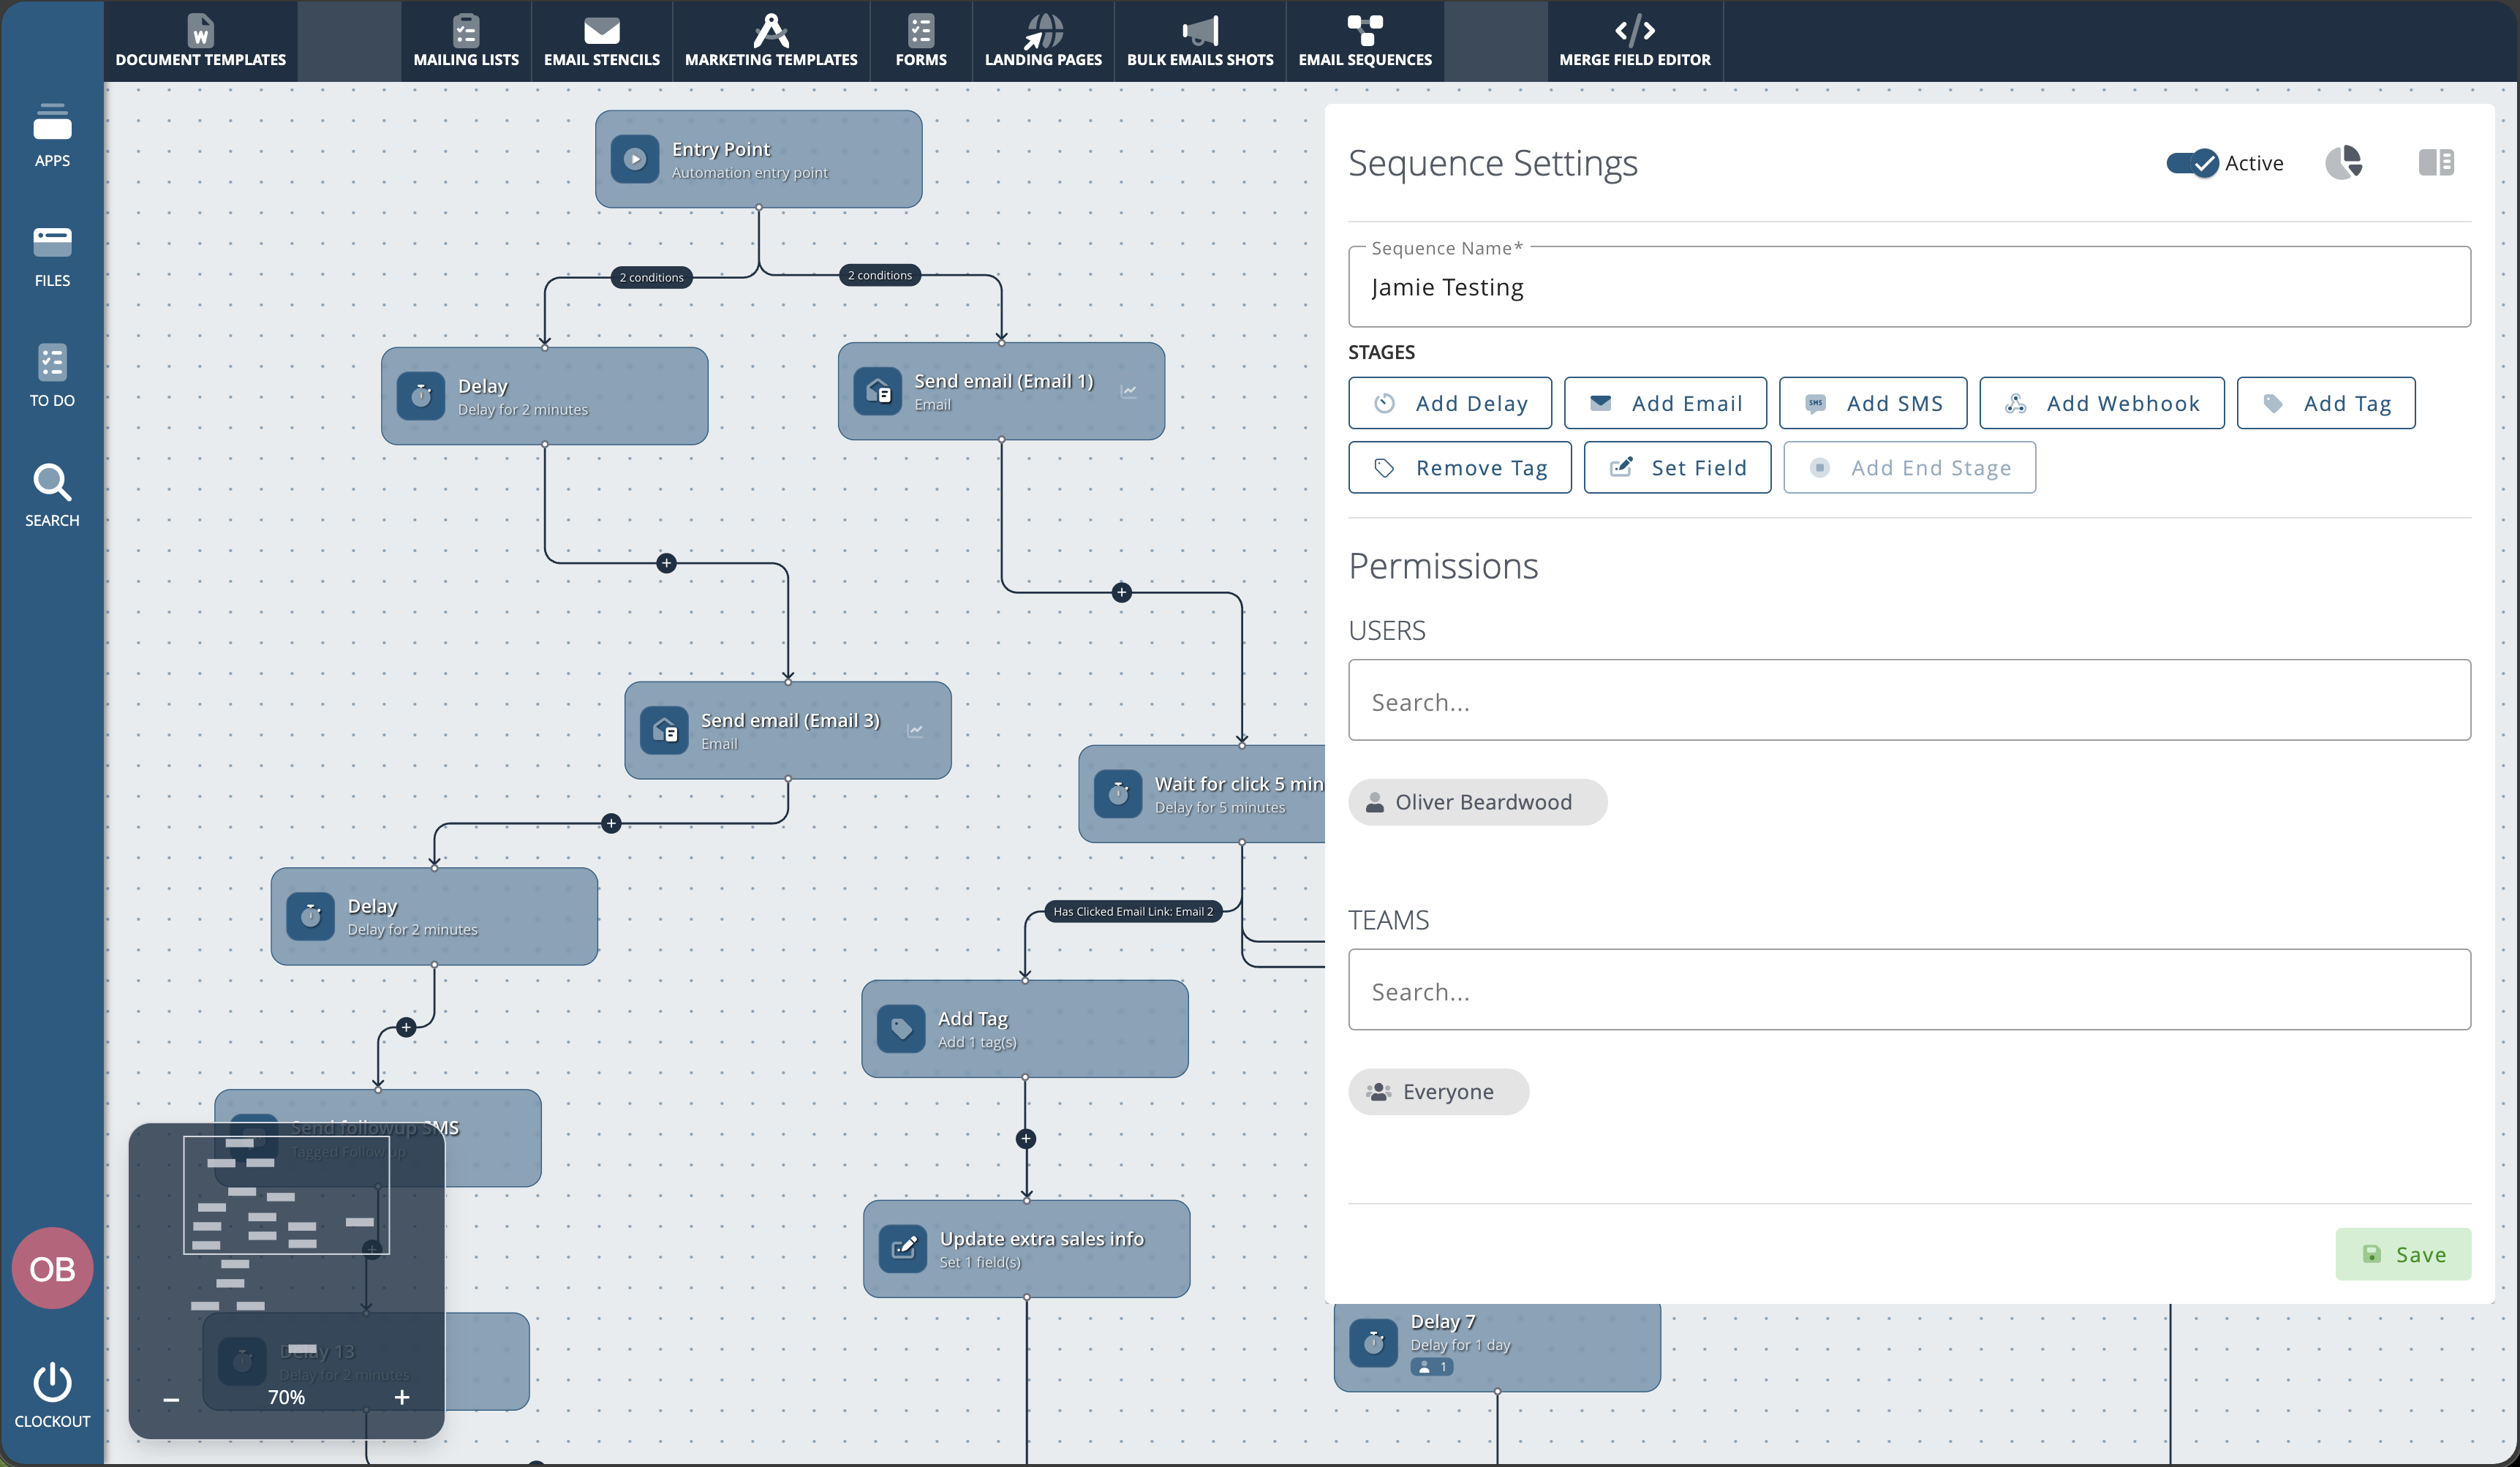Select Delay 7 node timer icon

[1374, 1343]
